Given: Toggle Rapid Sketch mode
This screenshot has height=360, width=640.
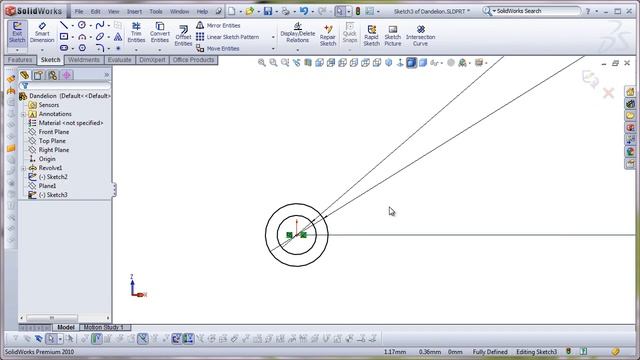Looking at the screenshot, I should [371, 35].
